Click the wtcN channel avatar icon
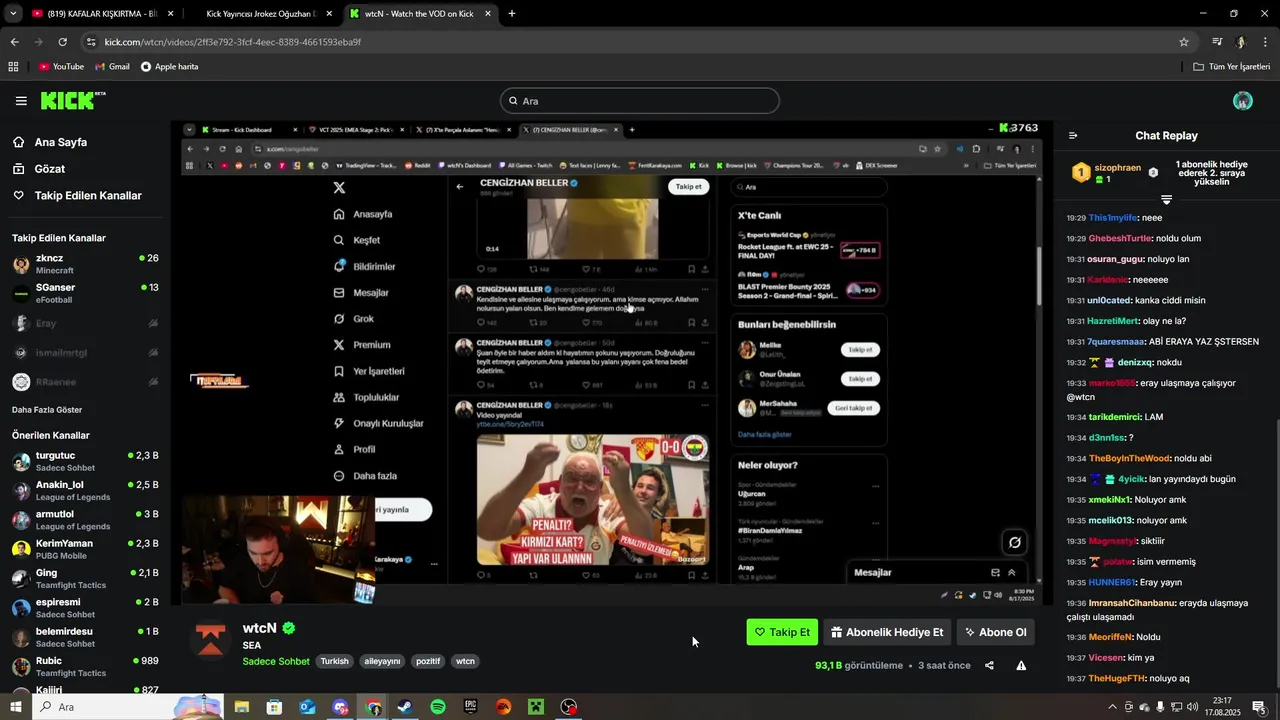Screen dimensions: 1280x720 click(211, 640)
